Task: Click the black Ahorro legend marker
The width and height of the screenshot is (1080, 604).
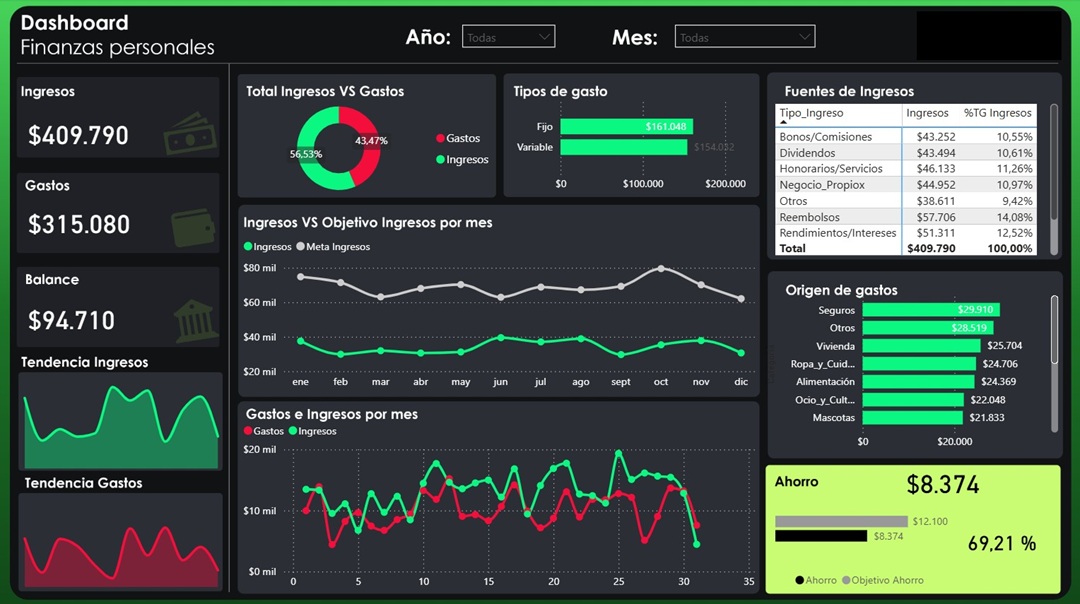Action: tap(800, 580)
